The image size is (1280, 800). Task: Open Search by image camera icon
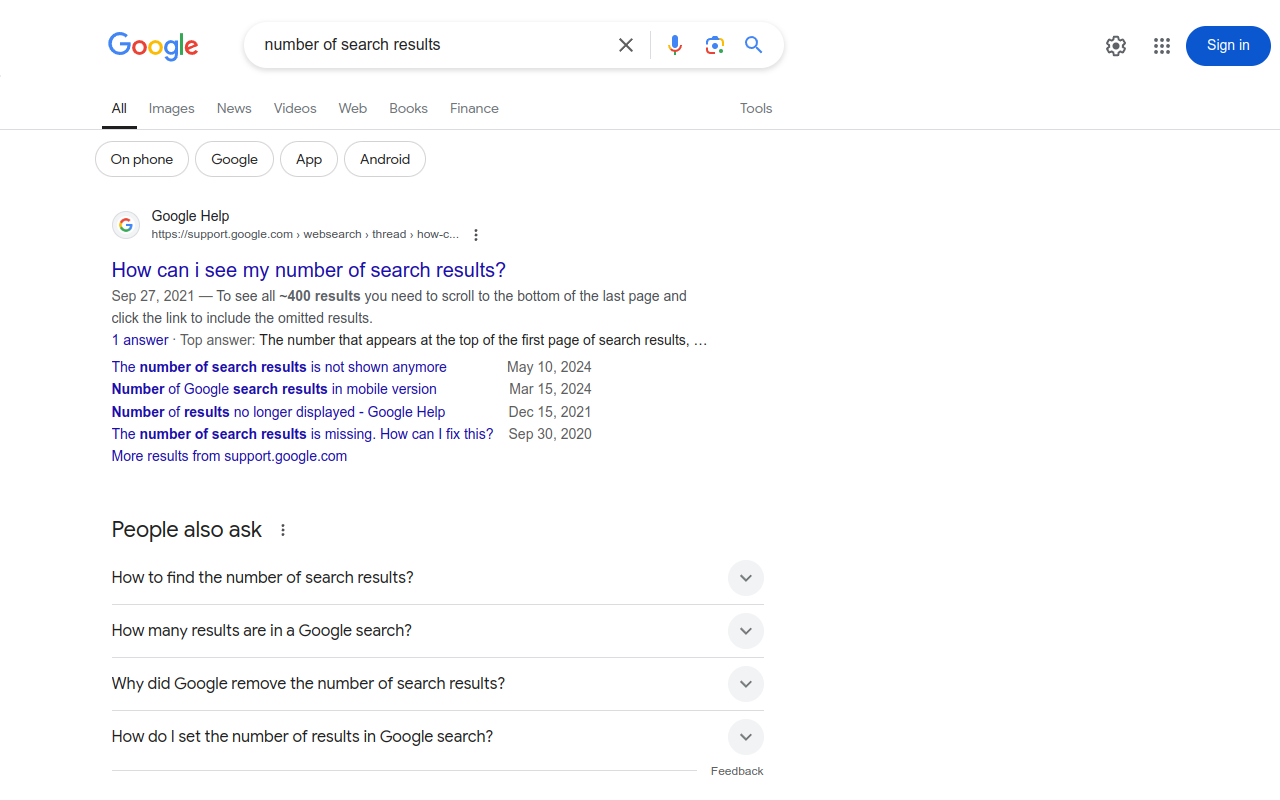(x=714, y=45)
